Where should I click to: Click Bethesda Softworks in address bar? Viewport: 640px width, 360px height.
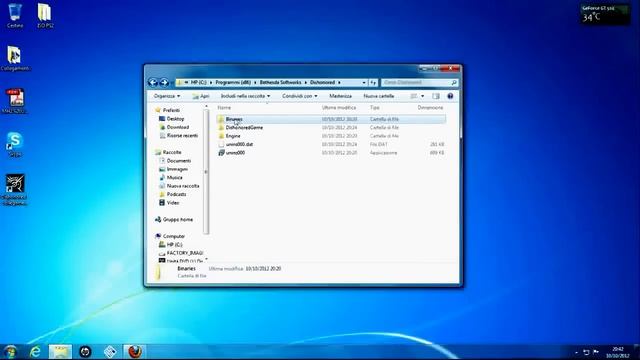(280, 82)
